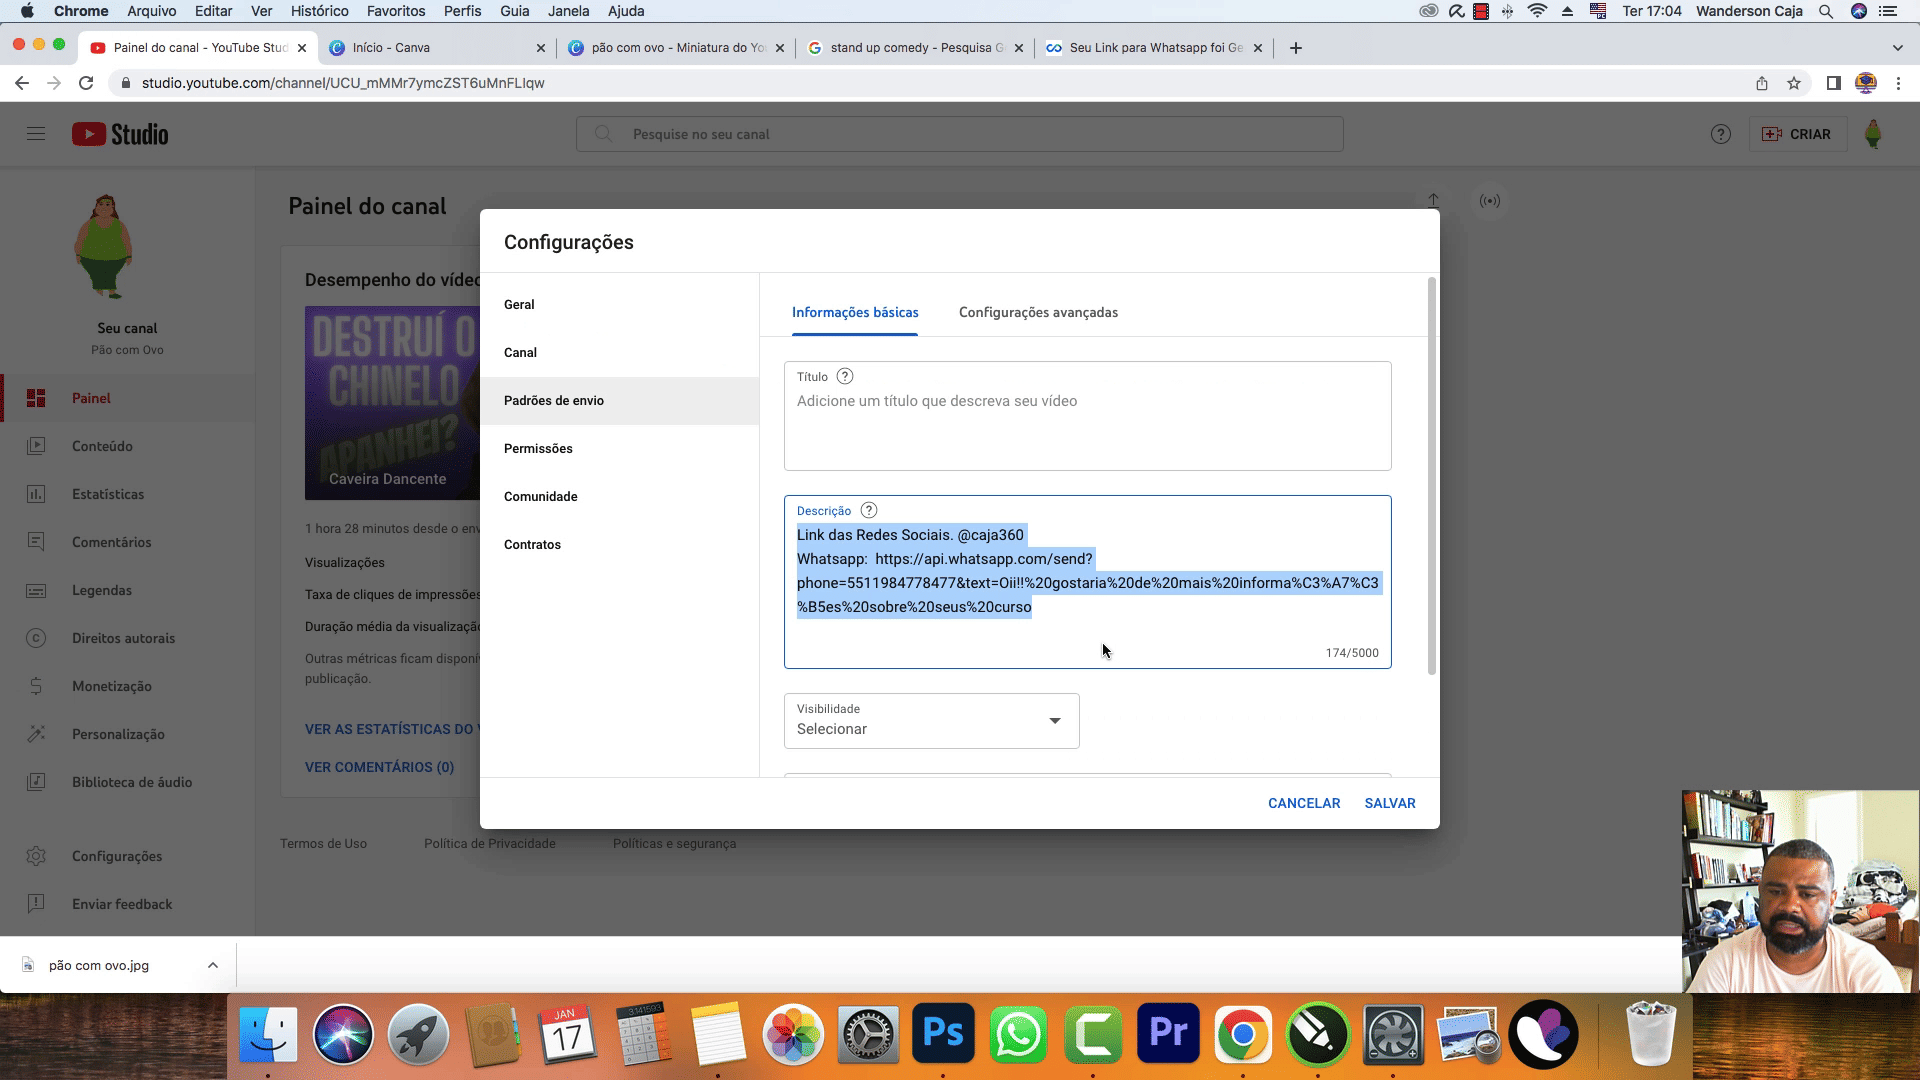Open the Permissões settings section
This screenshot has height=1080, width=1920.
tap(538, 449)
